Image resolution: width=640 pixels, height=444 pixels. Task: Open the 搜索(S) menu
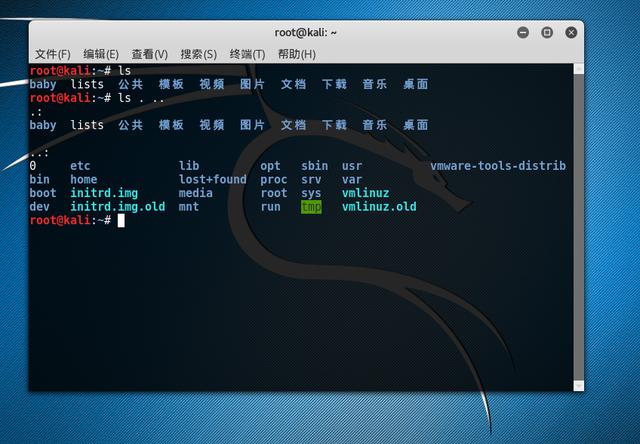[198, 54]
